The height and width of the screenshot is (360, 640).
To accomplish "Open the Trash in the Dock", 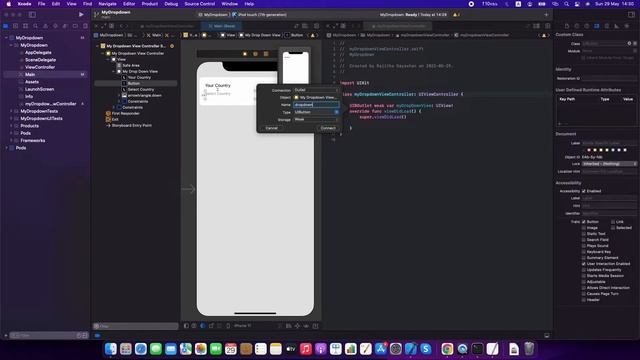I will [529, 349].
